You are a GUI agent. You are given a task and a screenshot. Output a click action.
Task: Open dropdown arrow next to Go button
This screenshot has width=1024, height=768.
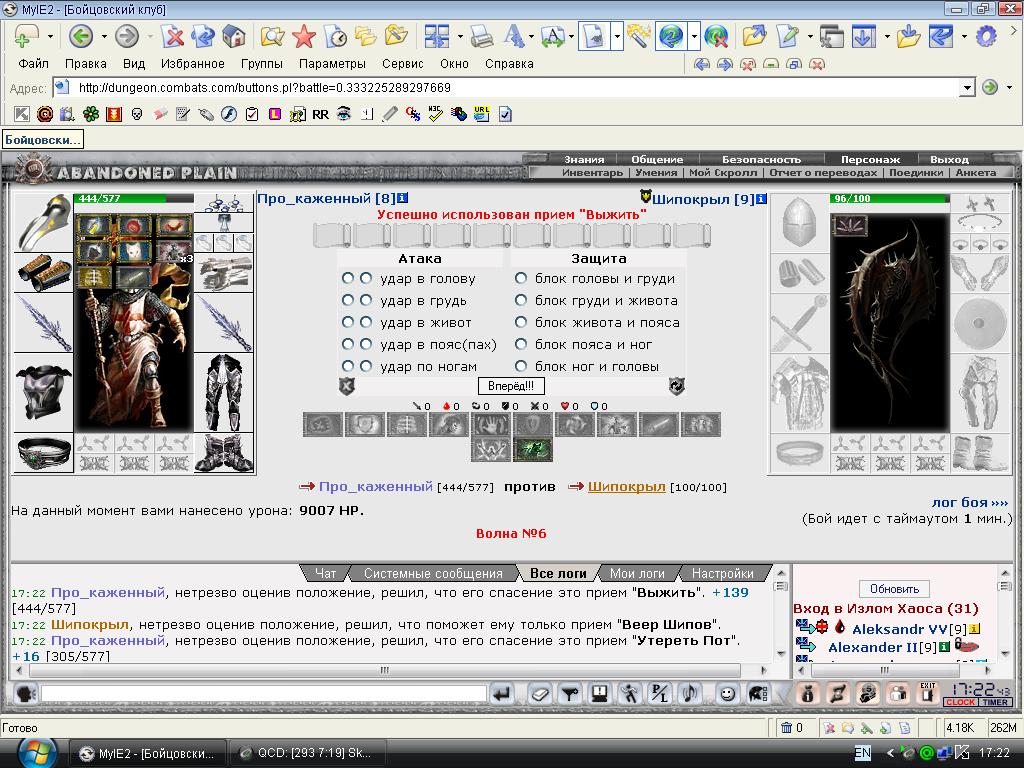(1010, 87)
